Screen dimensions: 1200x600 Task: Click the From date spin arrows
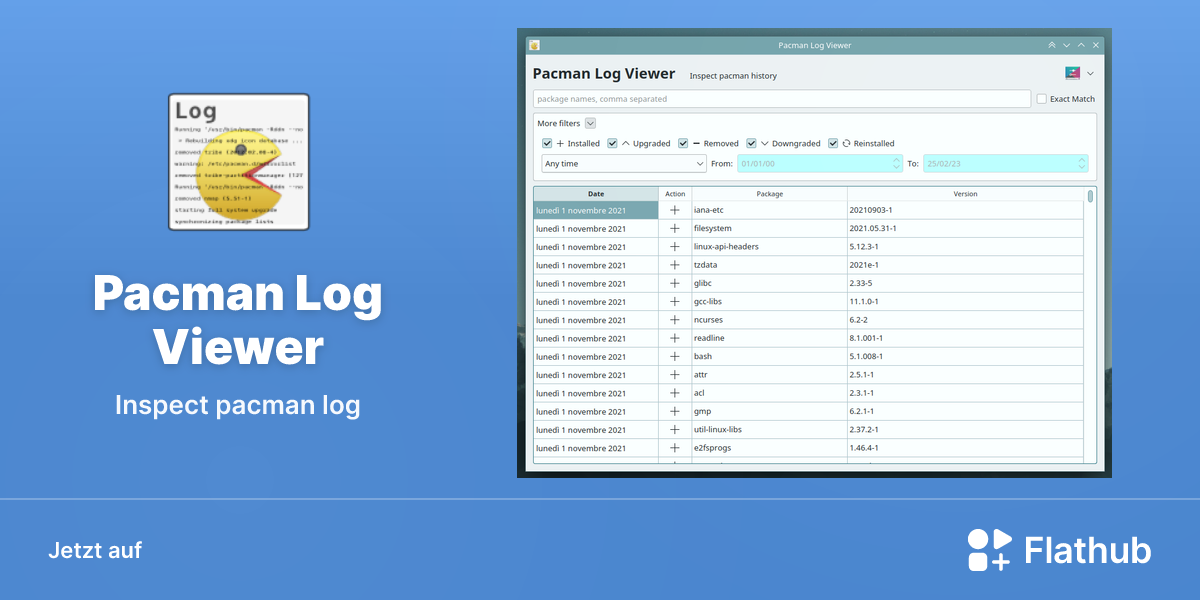896,163
